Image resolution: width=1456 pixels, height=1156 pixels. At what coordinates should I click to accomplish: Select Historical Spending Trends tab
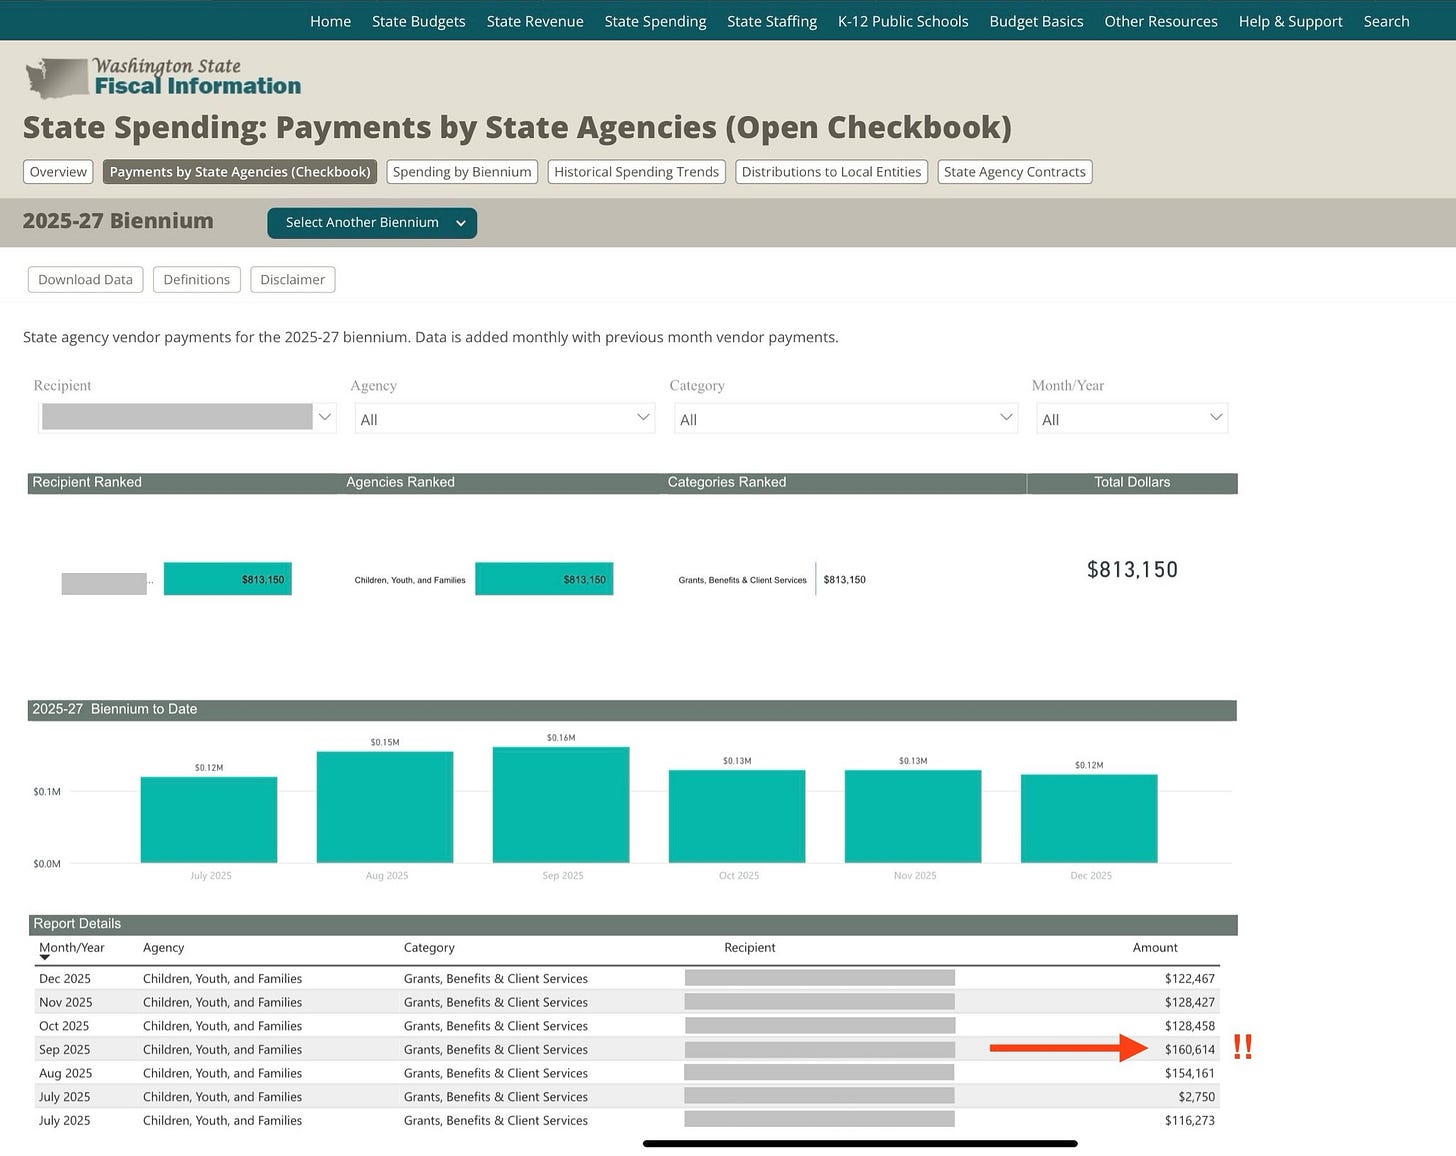636,172
